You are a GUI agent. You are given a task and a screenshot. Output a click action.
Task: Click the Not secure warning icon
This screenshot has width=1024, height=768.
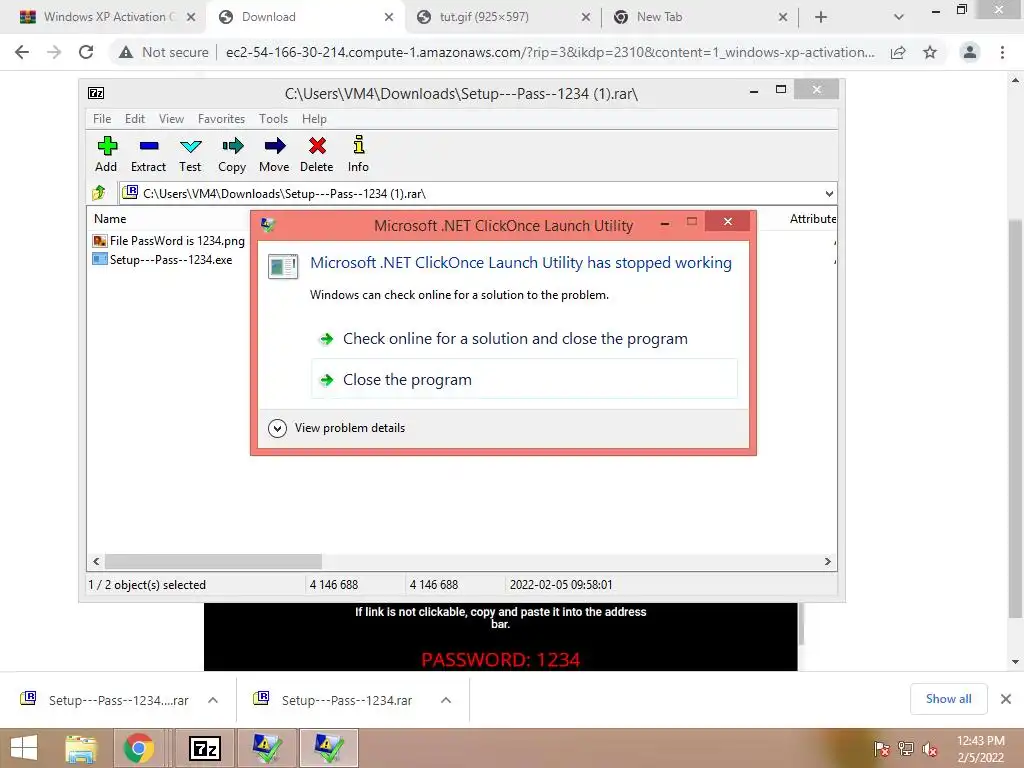[x=126, y=52]
